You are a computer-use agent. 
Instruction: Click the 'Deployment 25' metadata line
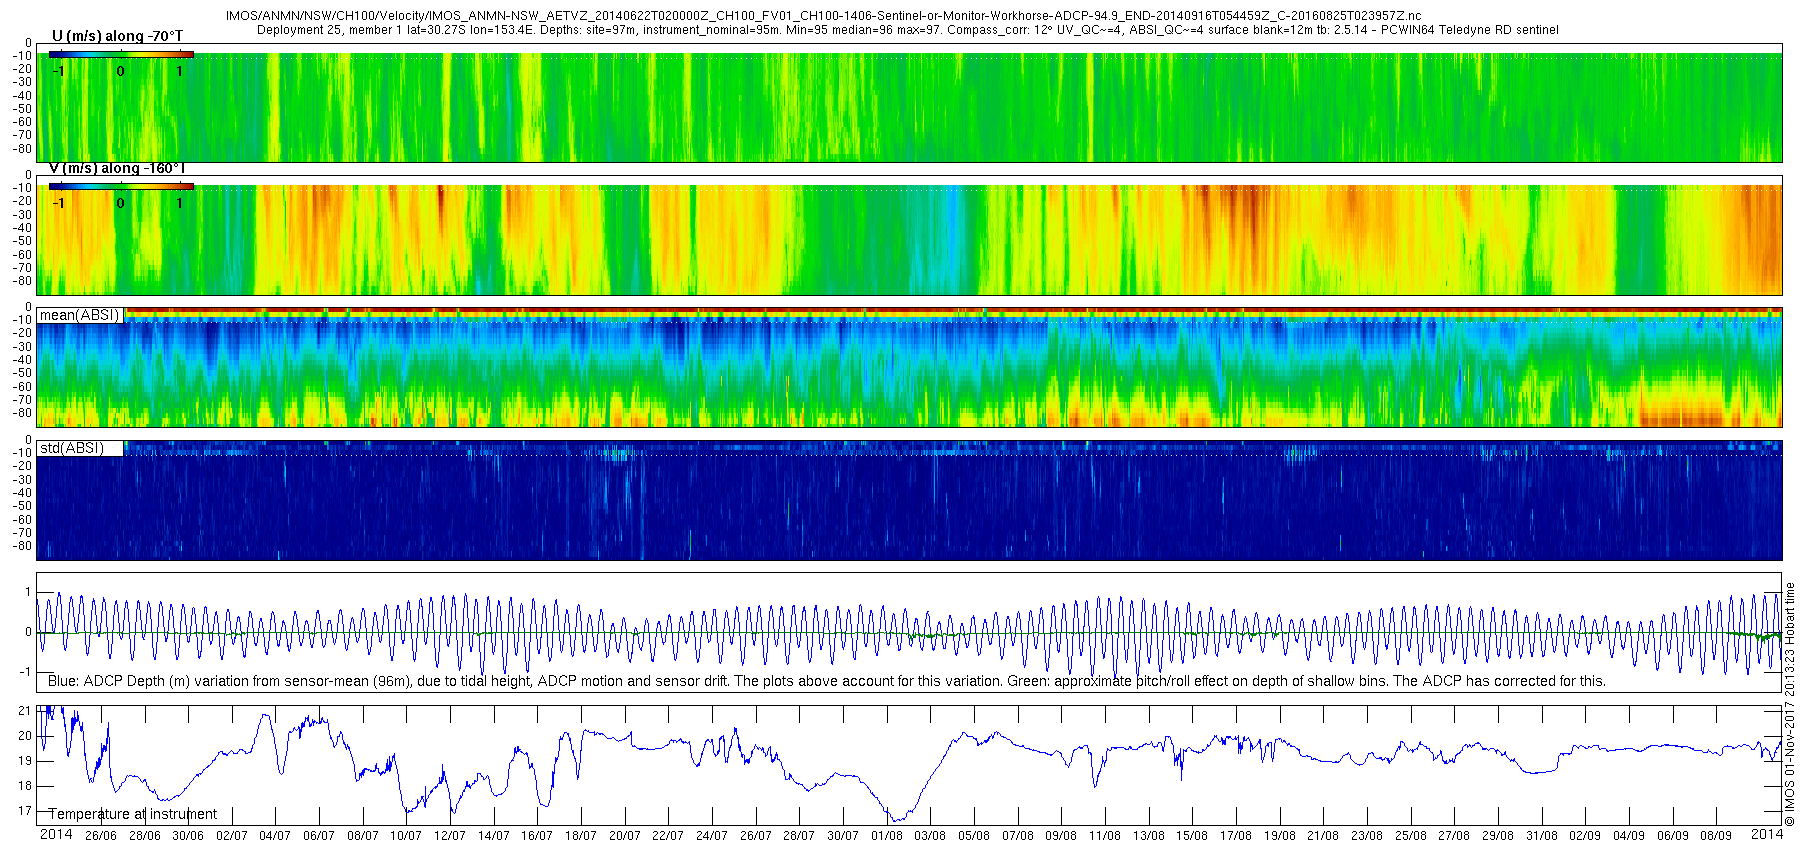coord(907,30)
